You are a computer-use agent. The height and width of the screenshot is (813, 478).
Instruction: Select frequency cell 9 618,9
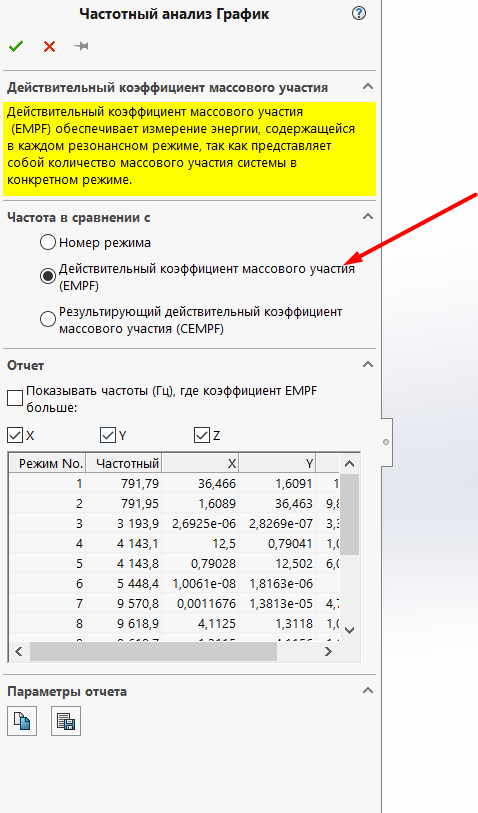123,623
